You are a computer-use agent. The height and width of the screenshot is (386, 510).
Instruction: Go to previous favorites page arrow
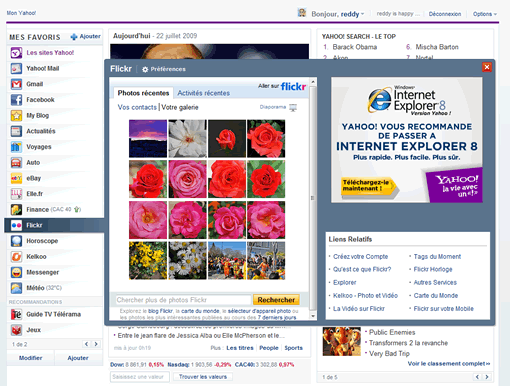(87, 344)
